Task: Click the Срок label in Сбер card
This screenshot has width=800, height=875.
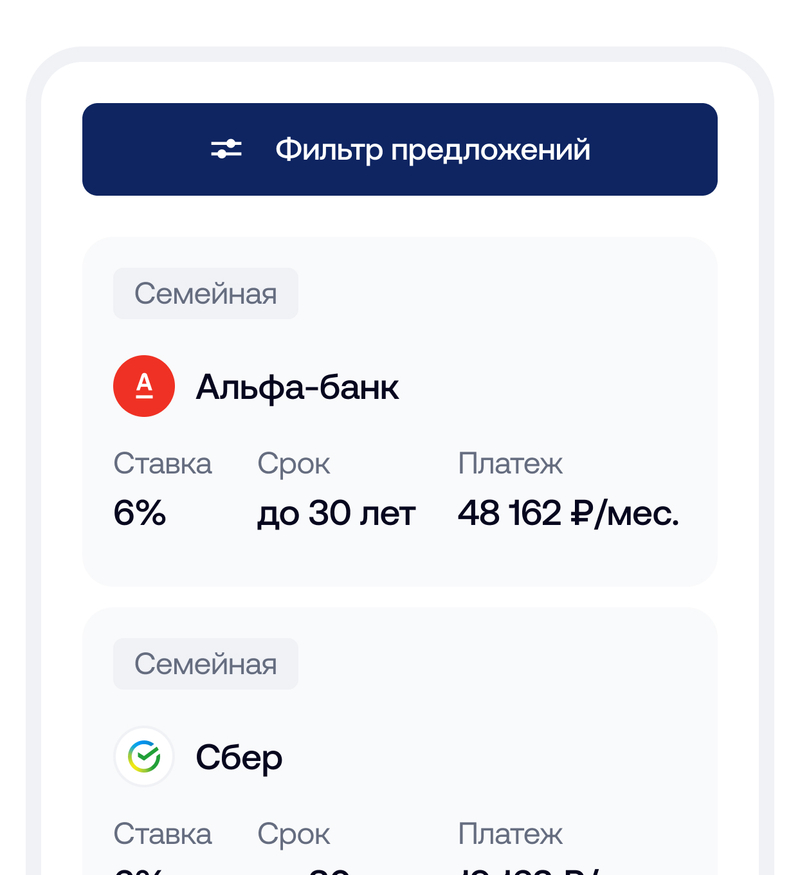Action: click(x=293, y=834)
